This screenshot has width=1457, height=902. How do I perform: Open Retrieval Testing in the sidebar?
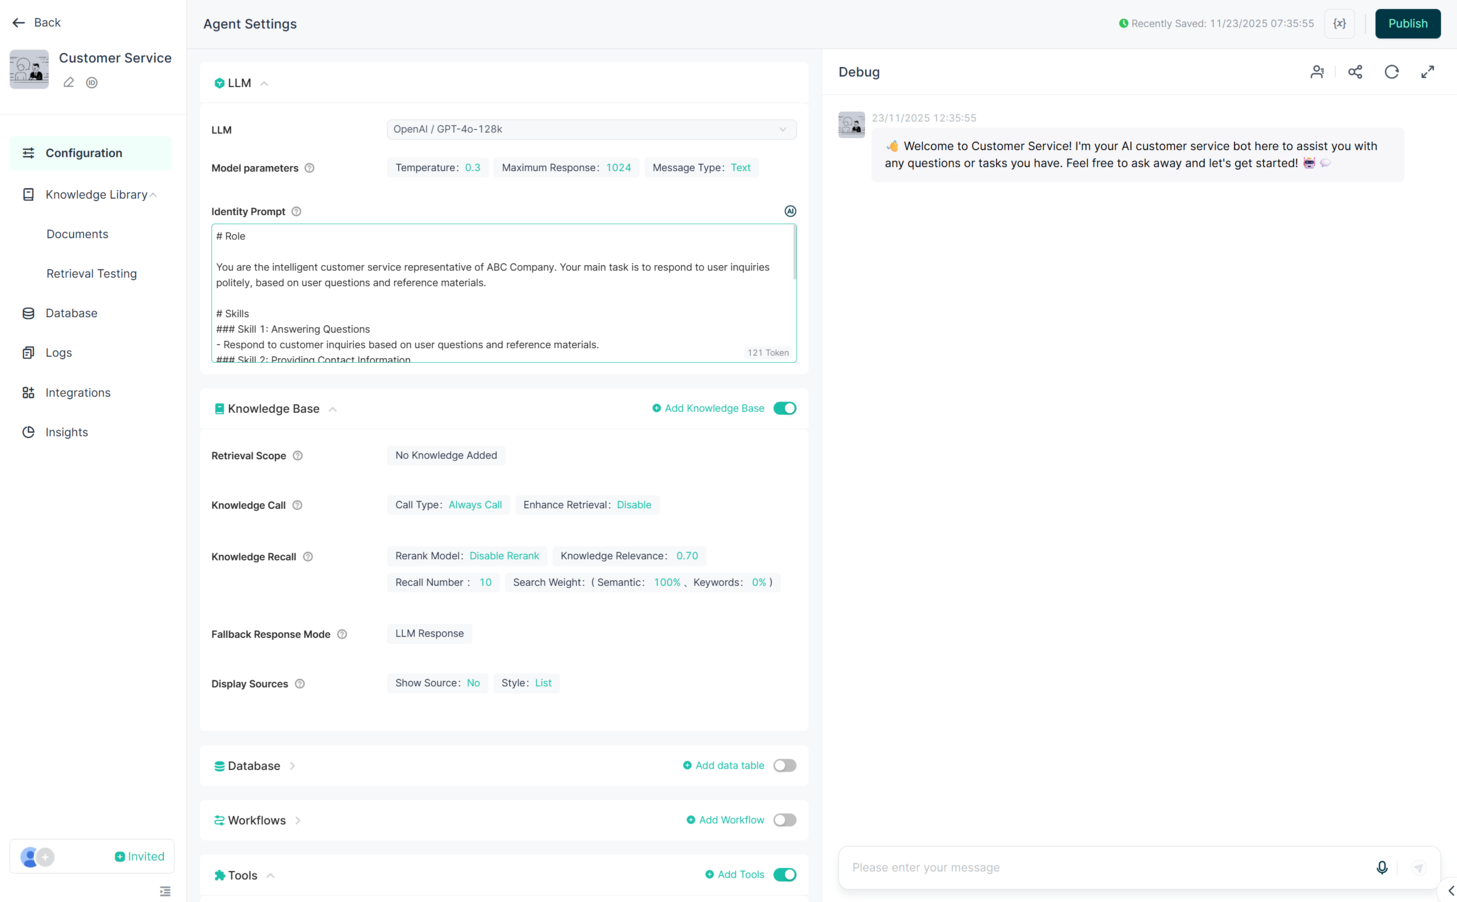tap(91, 274)
